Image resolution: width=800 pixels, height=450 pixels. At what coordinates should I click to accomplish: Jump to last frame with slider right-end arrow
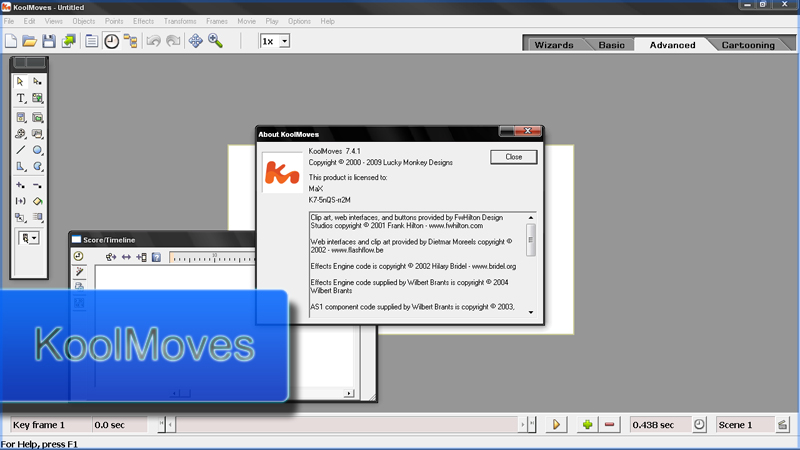tap(532, 423)
